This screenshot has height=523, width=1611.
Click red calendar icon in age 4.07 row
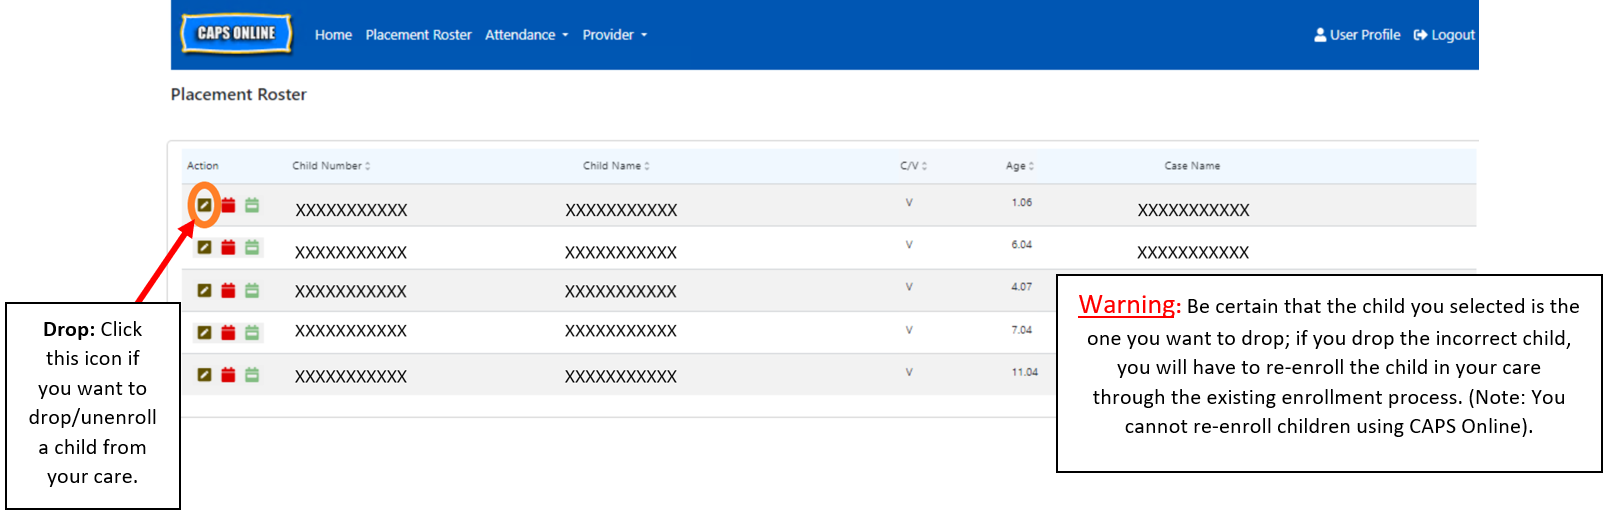click(x=228, y=290)
